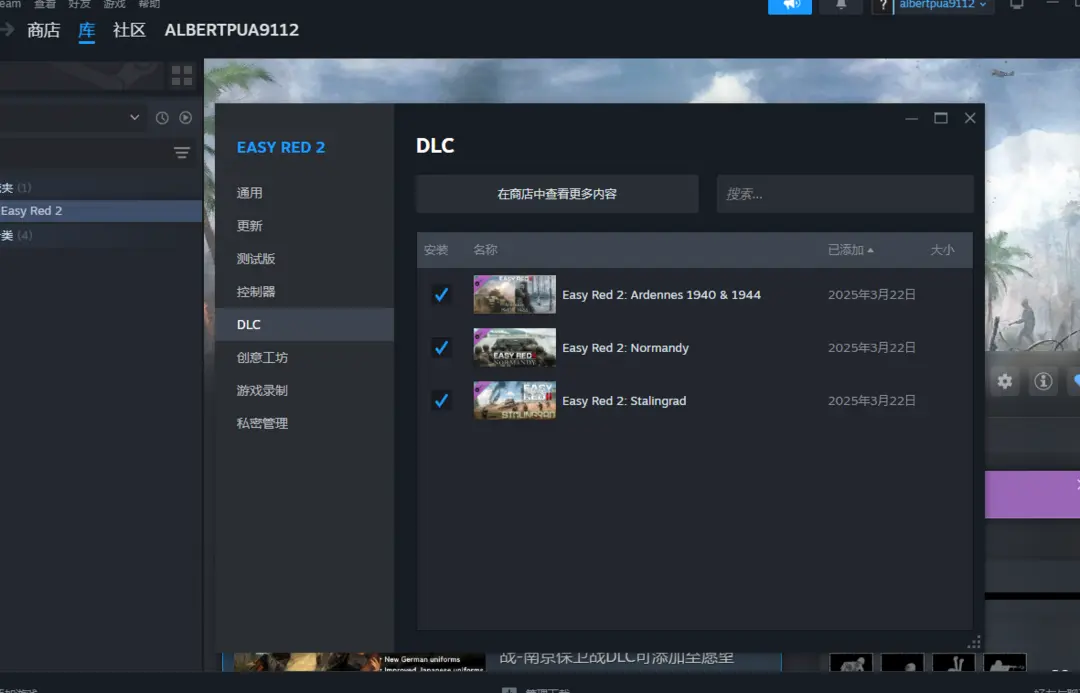Close the Easy Red 2 properties dialog

pyautogui.click(x=970, y=118)
